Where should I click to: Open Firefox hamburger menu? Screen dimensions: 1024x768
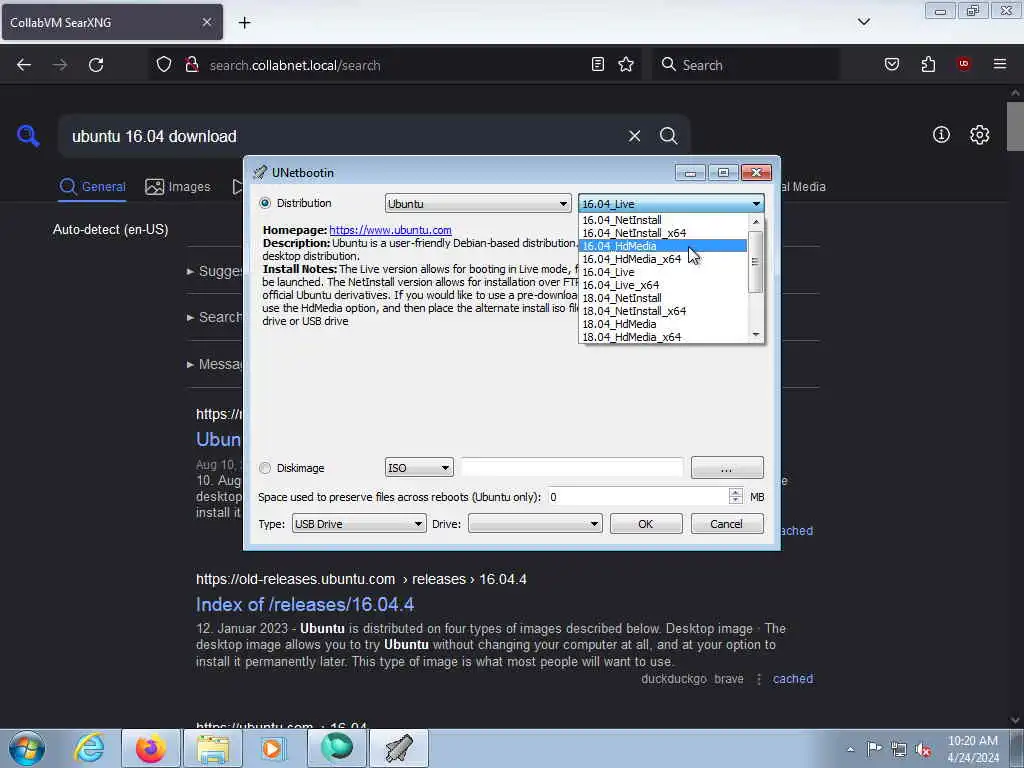pyautogui.click(x=1000, y=64)
